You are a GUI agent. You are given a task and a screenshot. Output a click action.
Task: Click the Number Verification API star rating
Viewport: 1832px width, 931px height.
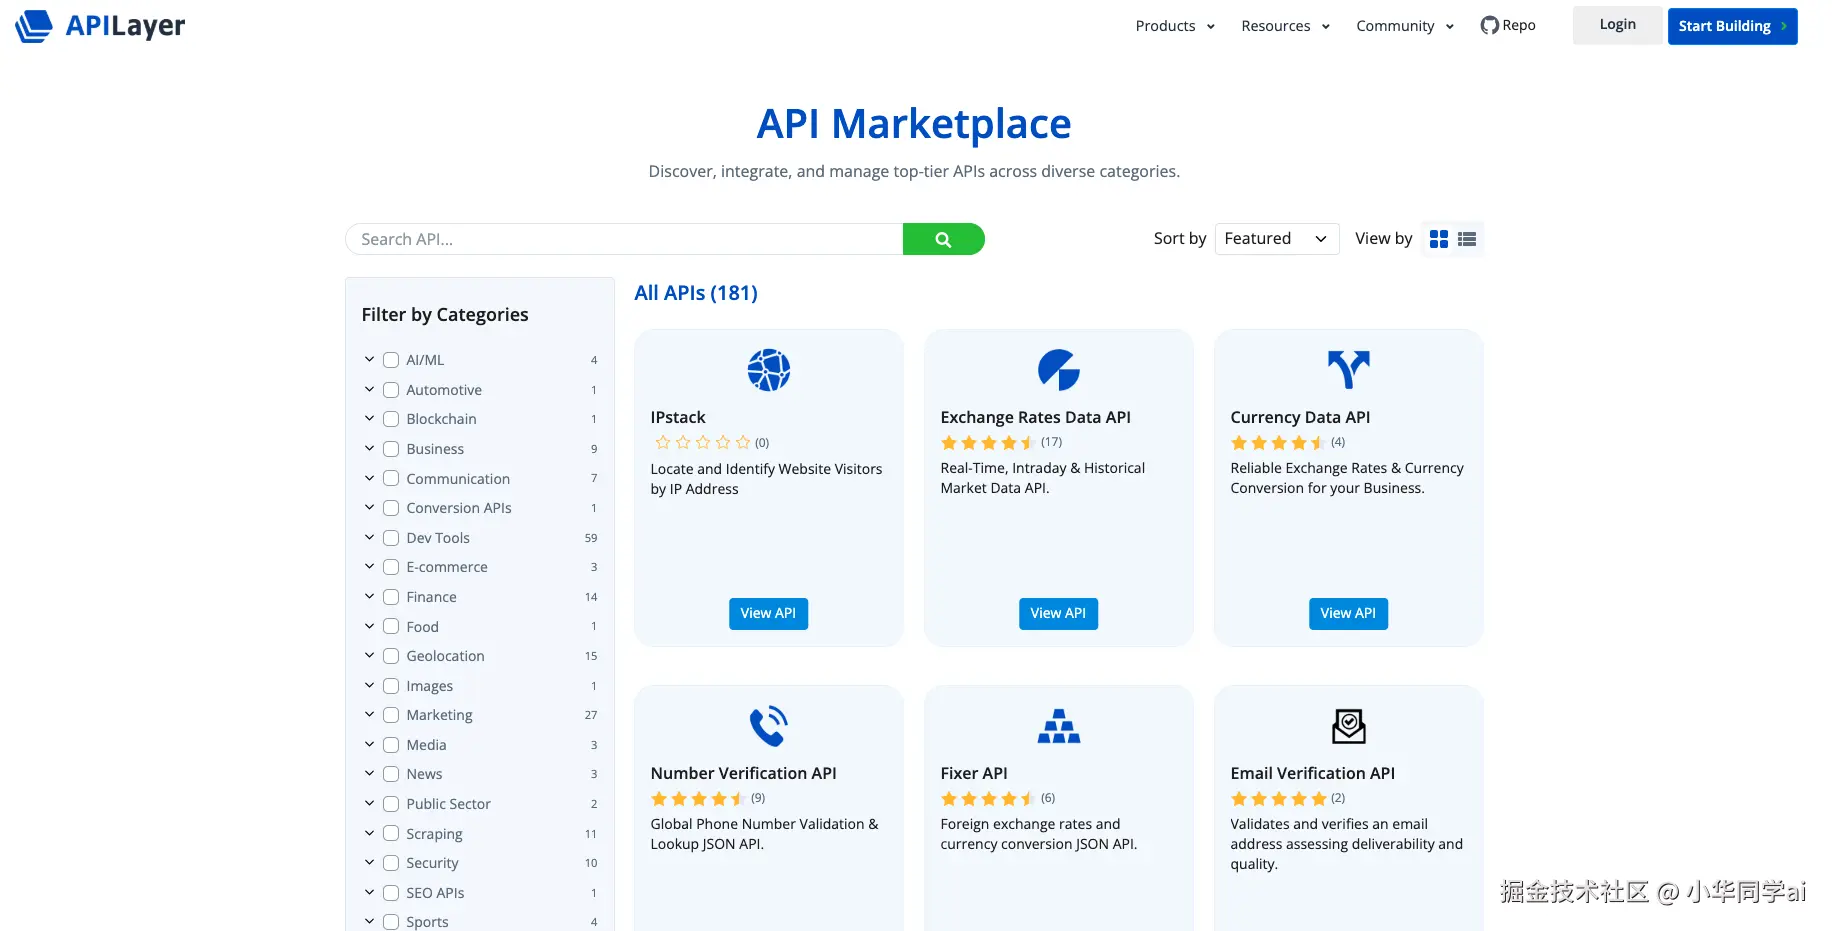(698, 798)
